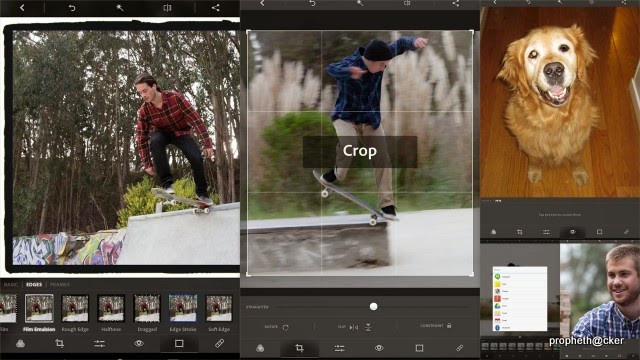Flip the image horizontally in the crop panel
This screenshot has width=640, height=360.
[354, 327]
